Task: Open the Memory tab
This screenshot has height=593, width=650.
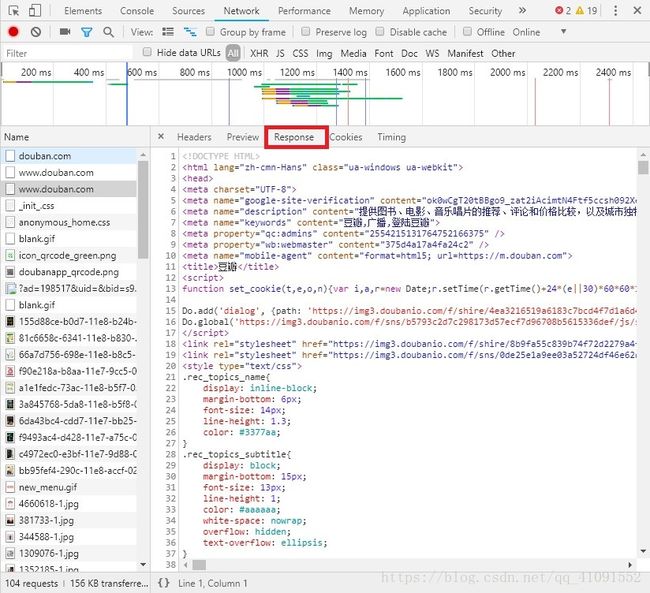Action: tap(366, 11)
